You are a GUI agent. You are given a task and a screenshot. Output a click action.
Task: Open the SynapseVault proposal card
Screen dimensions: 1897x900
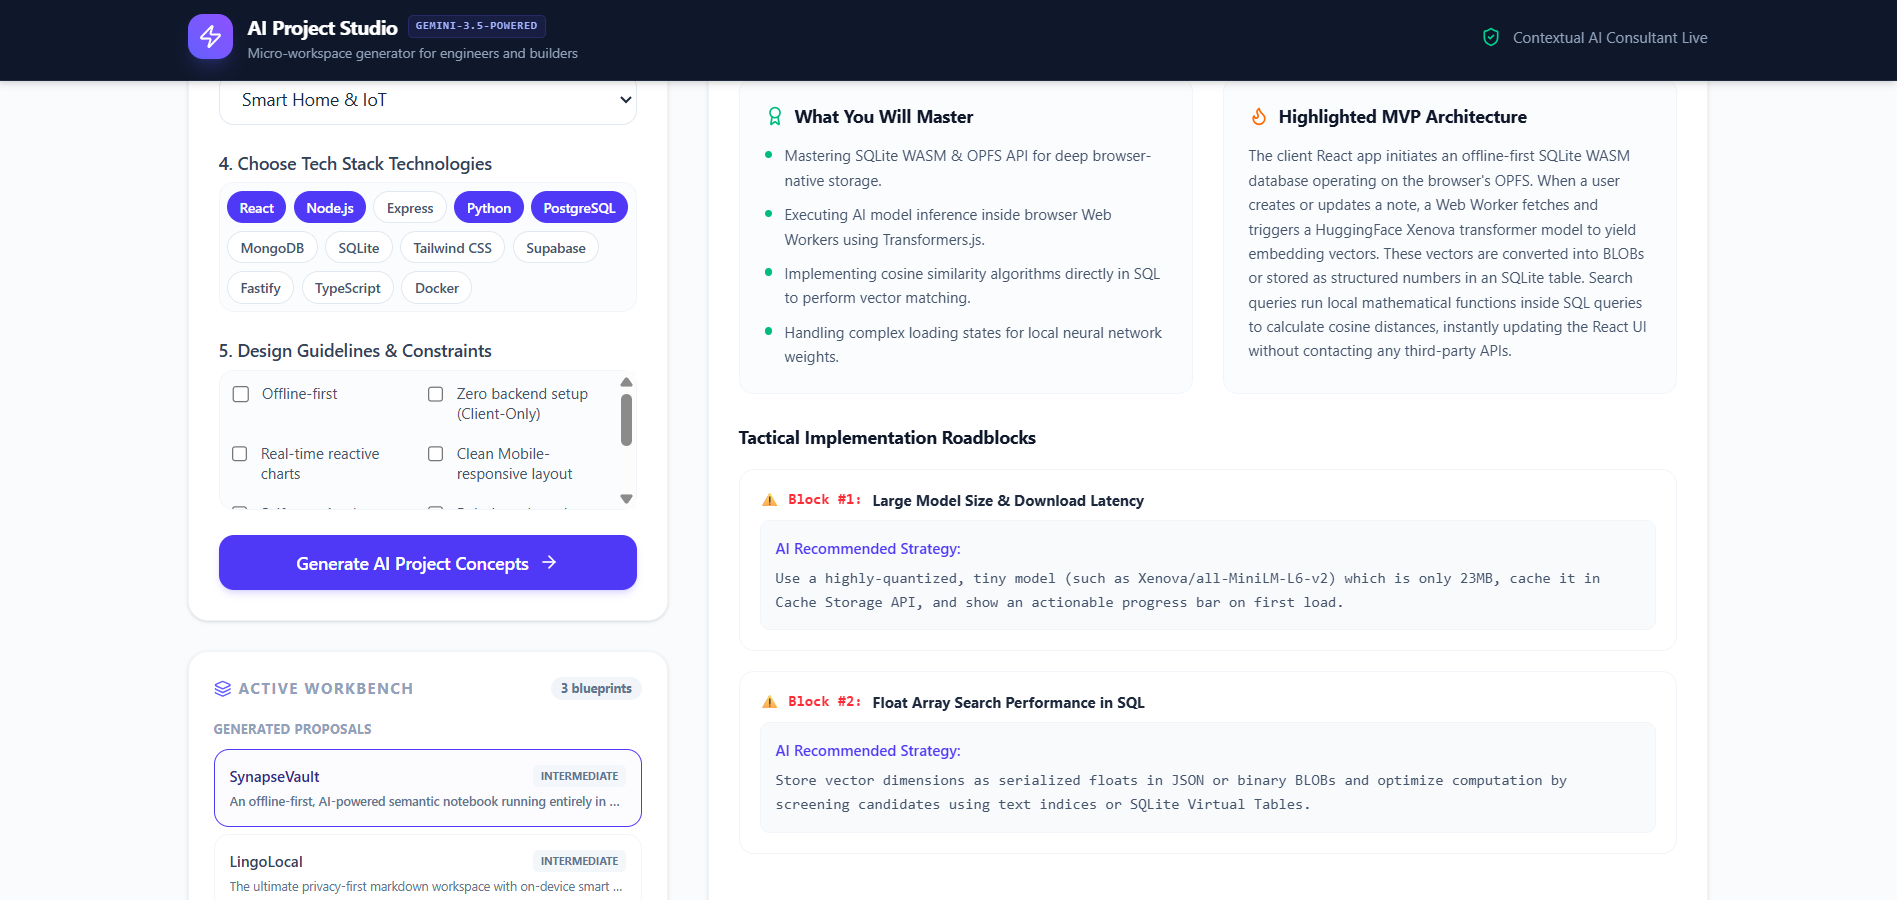tap(428, 788)
